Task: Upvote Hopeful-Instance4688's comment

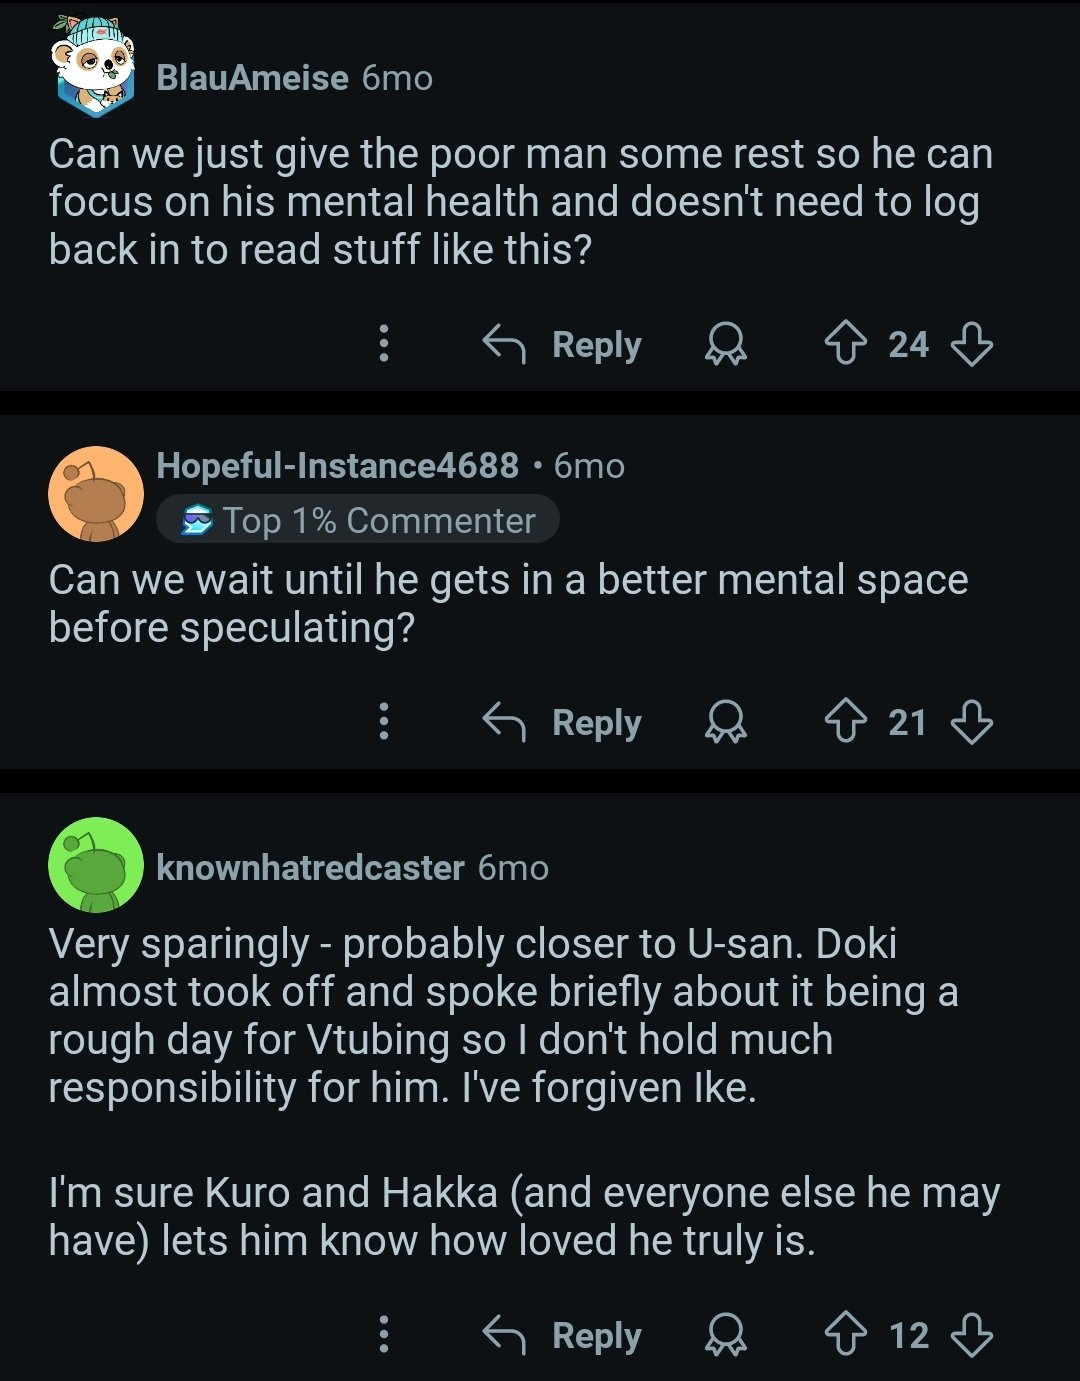Action: [845, 722]
